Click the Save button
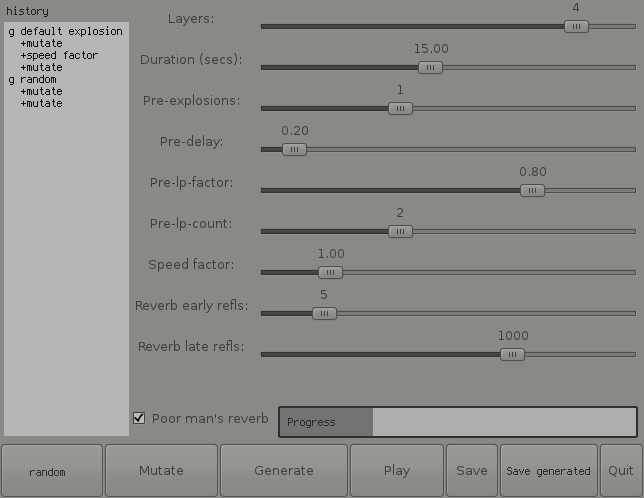The height and width of the screenshot is (498, 644). tap(472, 471)
